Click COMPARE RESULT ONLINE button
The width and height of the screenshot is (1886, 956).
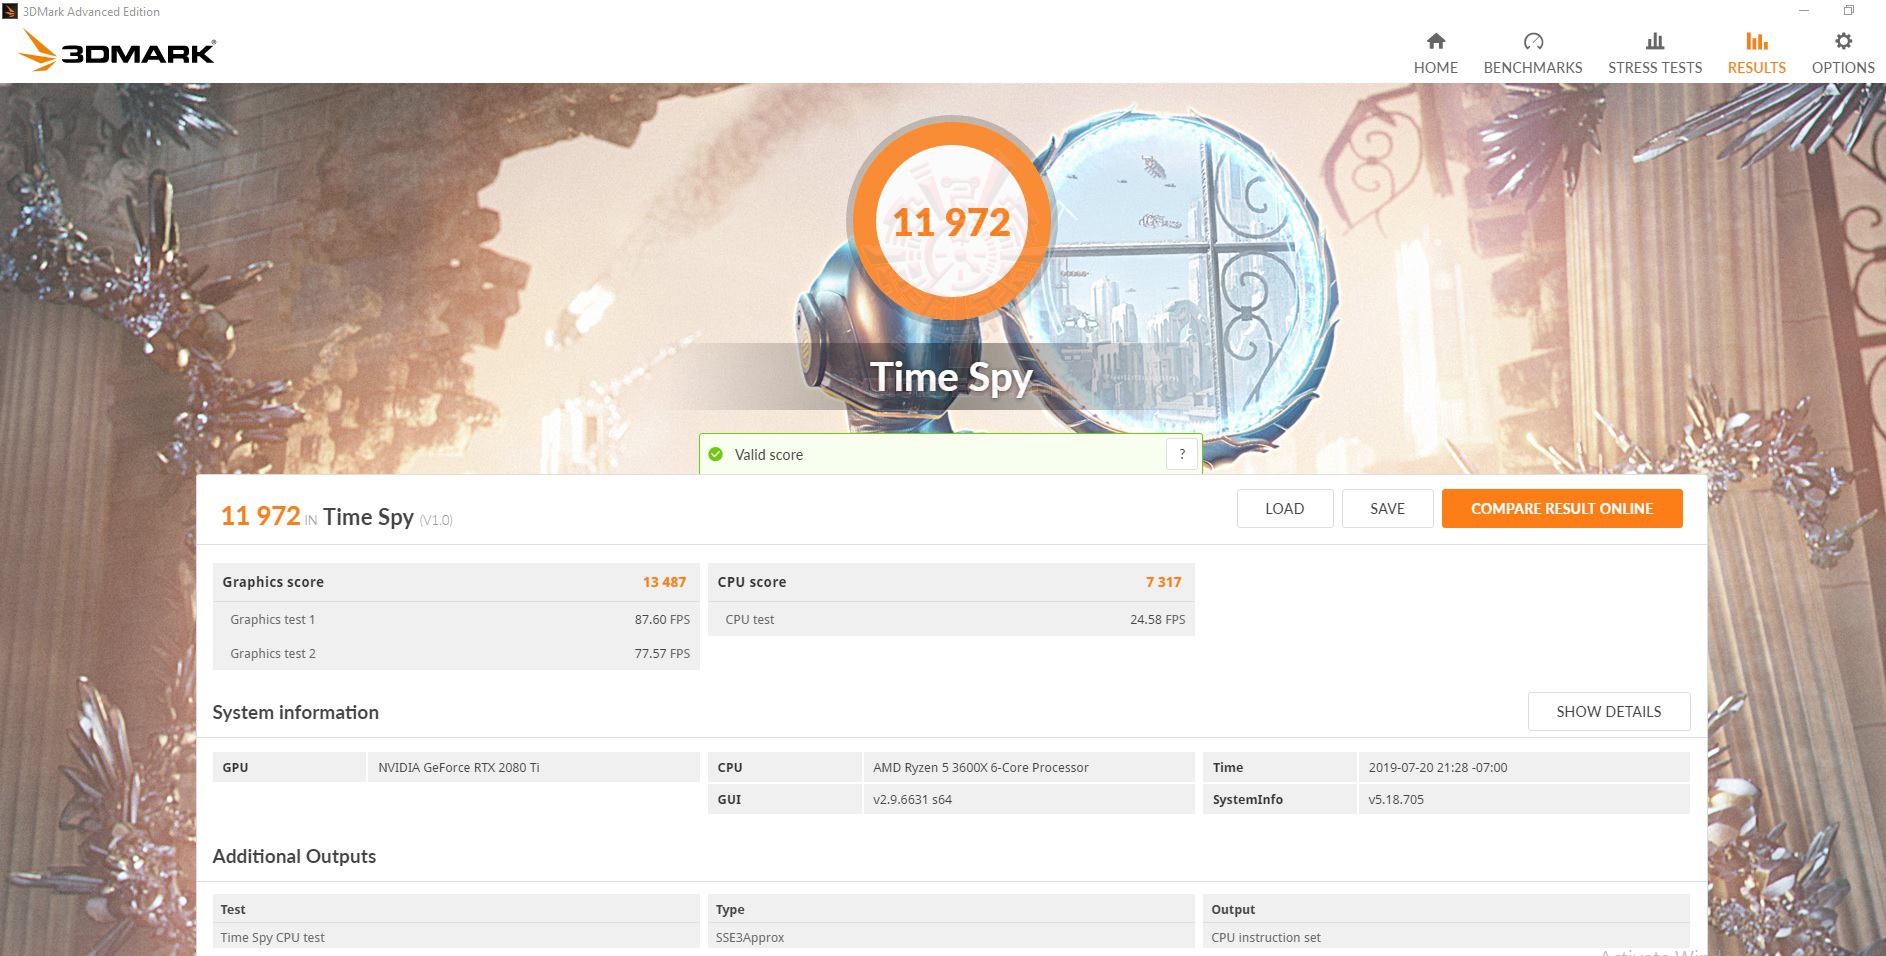tap(1562, 508)
